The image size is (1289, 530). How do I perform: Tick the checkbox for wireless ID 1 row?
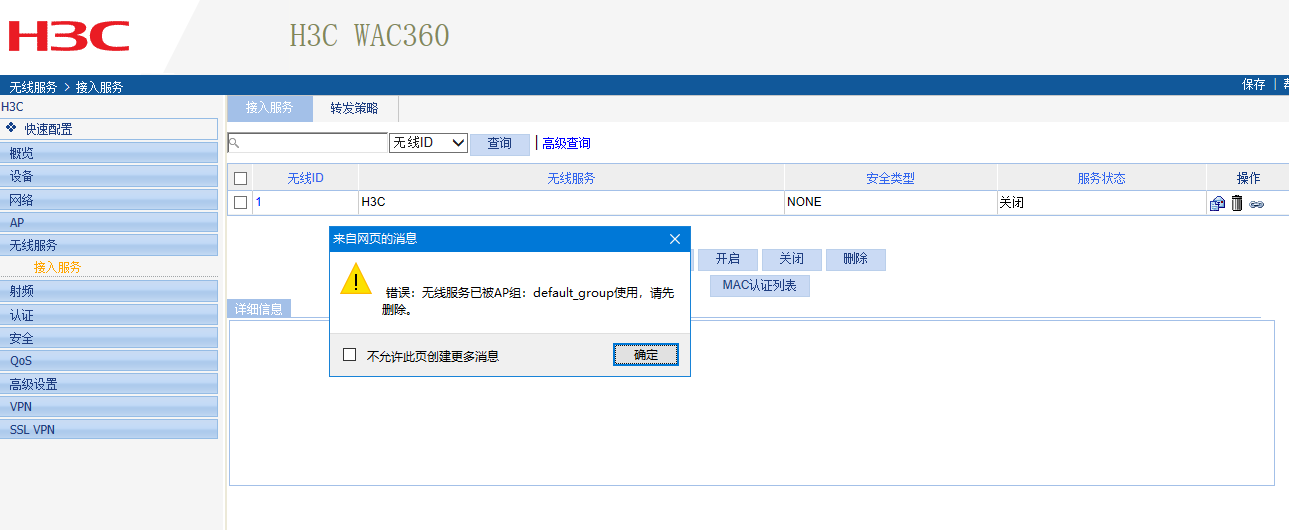(x=240, y=202)
